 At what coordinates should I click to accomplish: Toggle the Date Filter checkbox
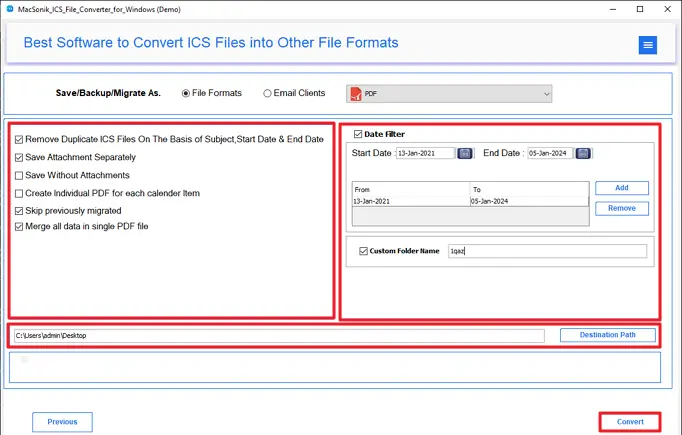[x=359, y=134]
